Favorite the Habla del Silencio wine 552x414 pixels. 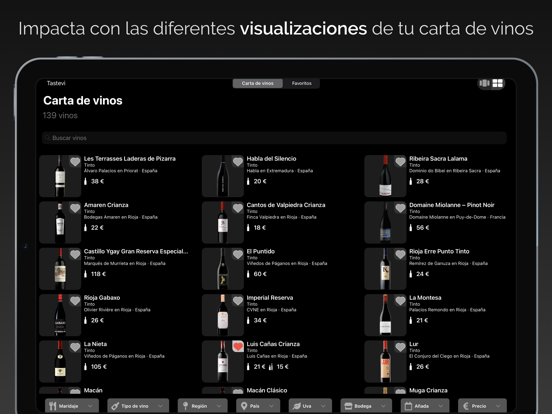coord(238,162)
